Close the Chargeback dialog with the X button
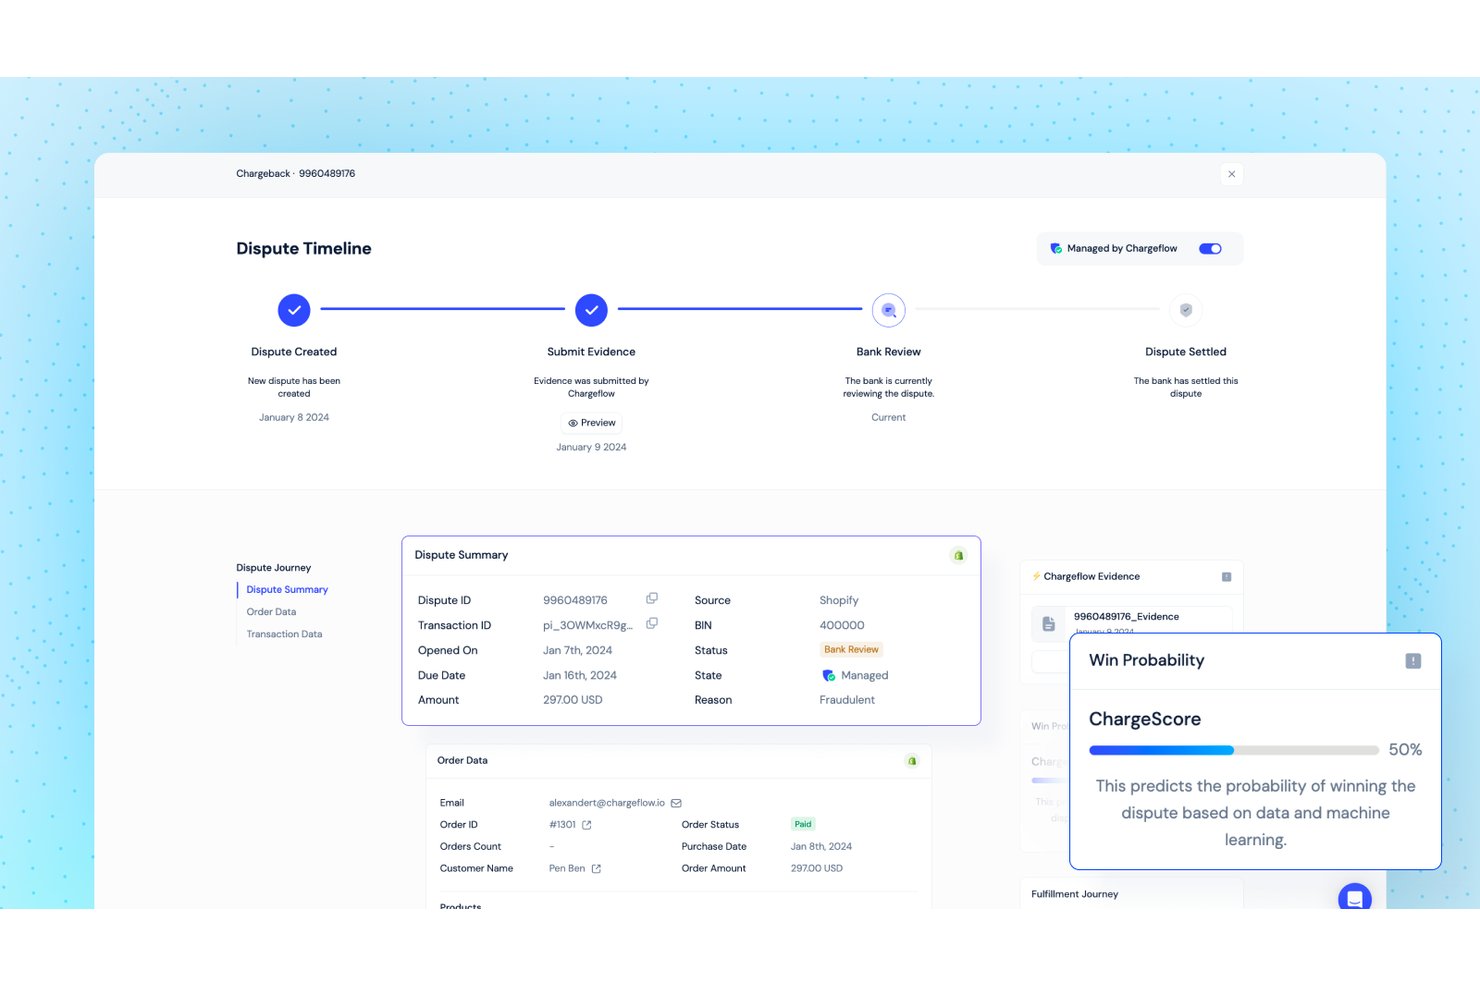This screenshot has height=987, width=1480. point(1231,174)
